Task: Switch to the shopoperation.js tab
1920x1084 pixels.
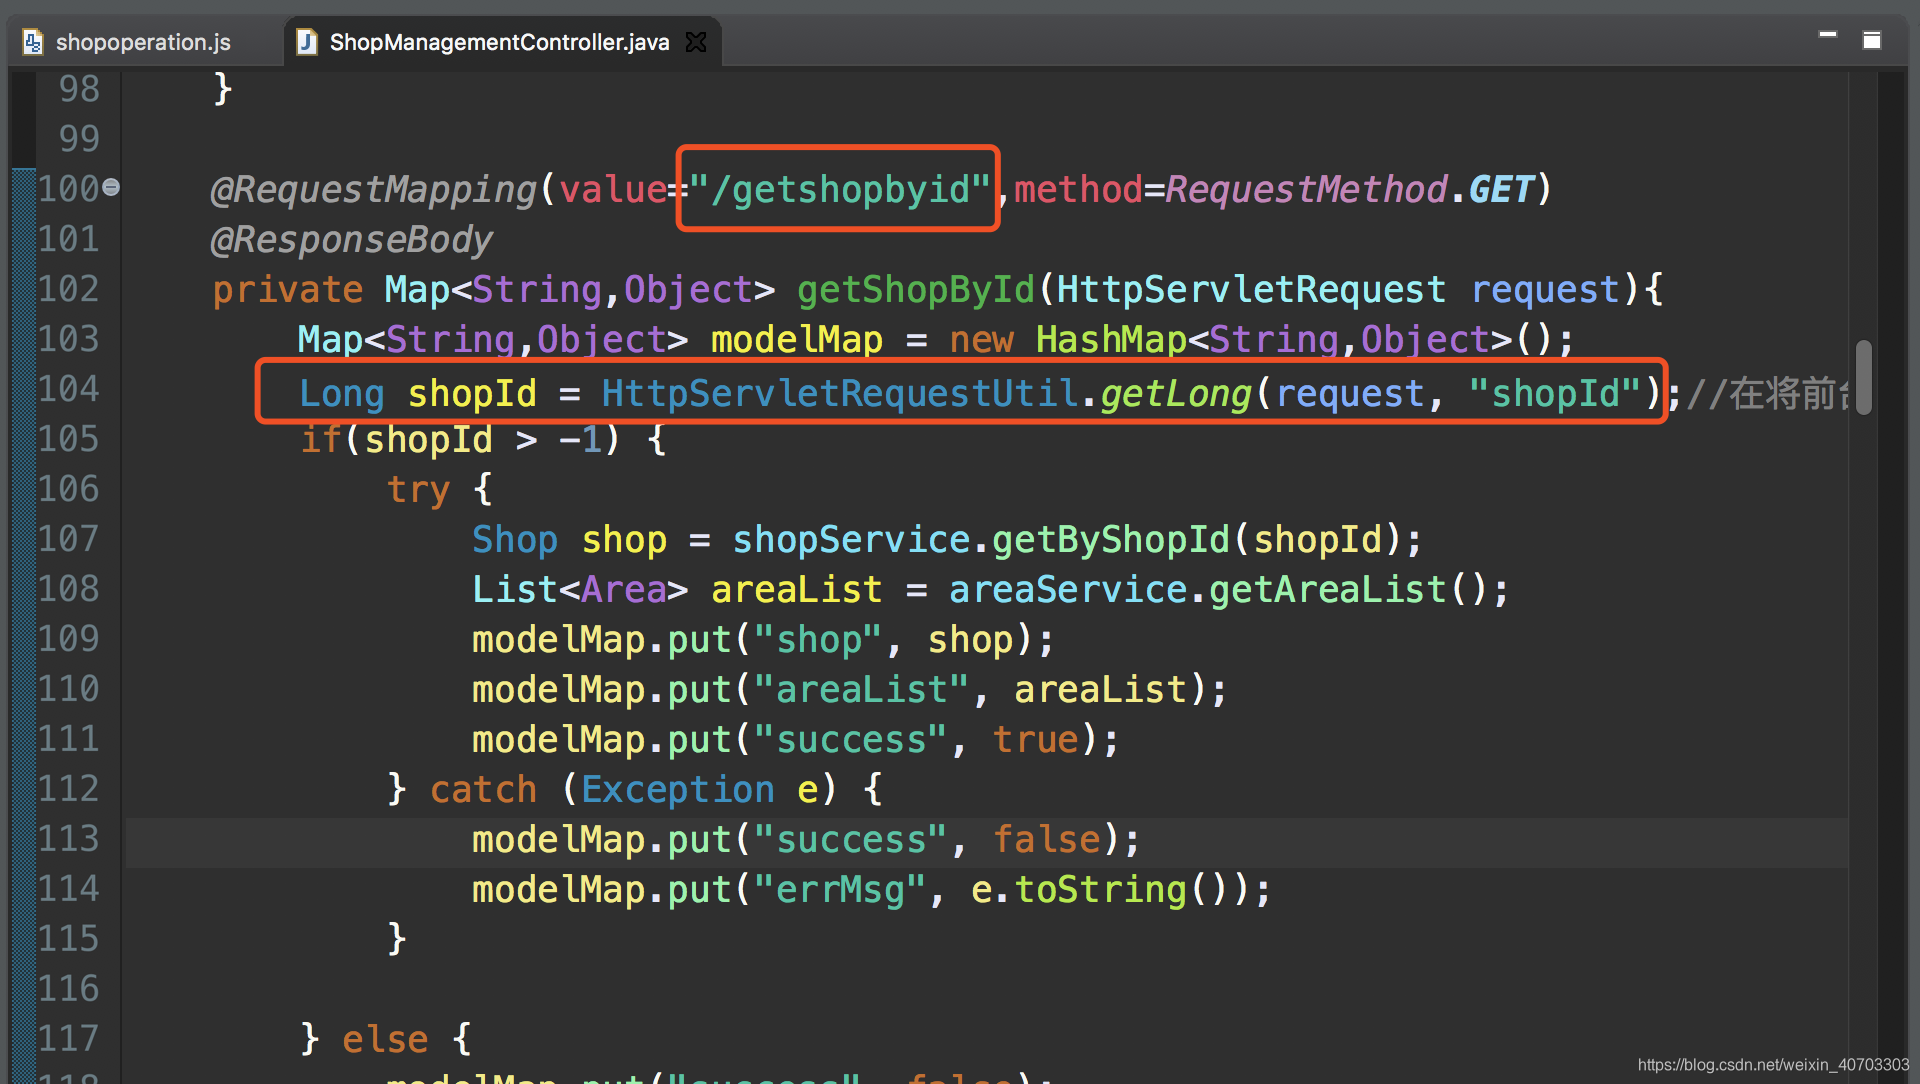Action: point(142,42)
